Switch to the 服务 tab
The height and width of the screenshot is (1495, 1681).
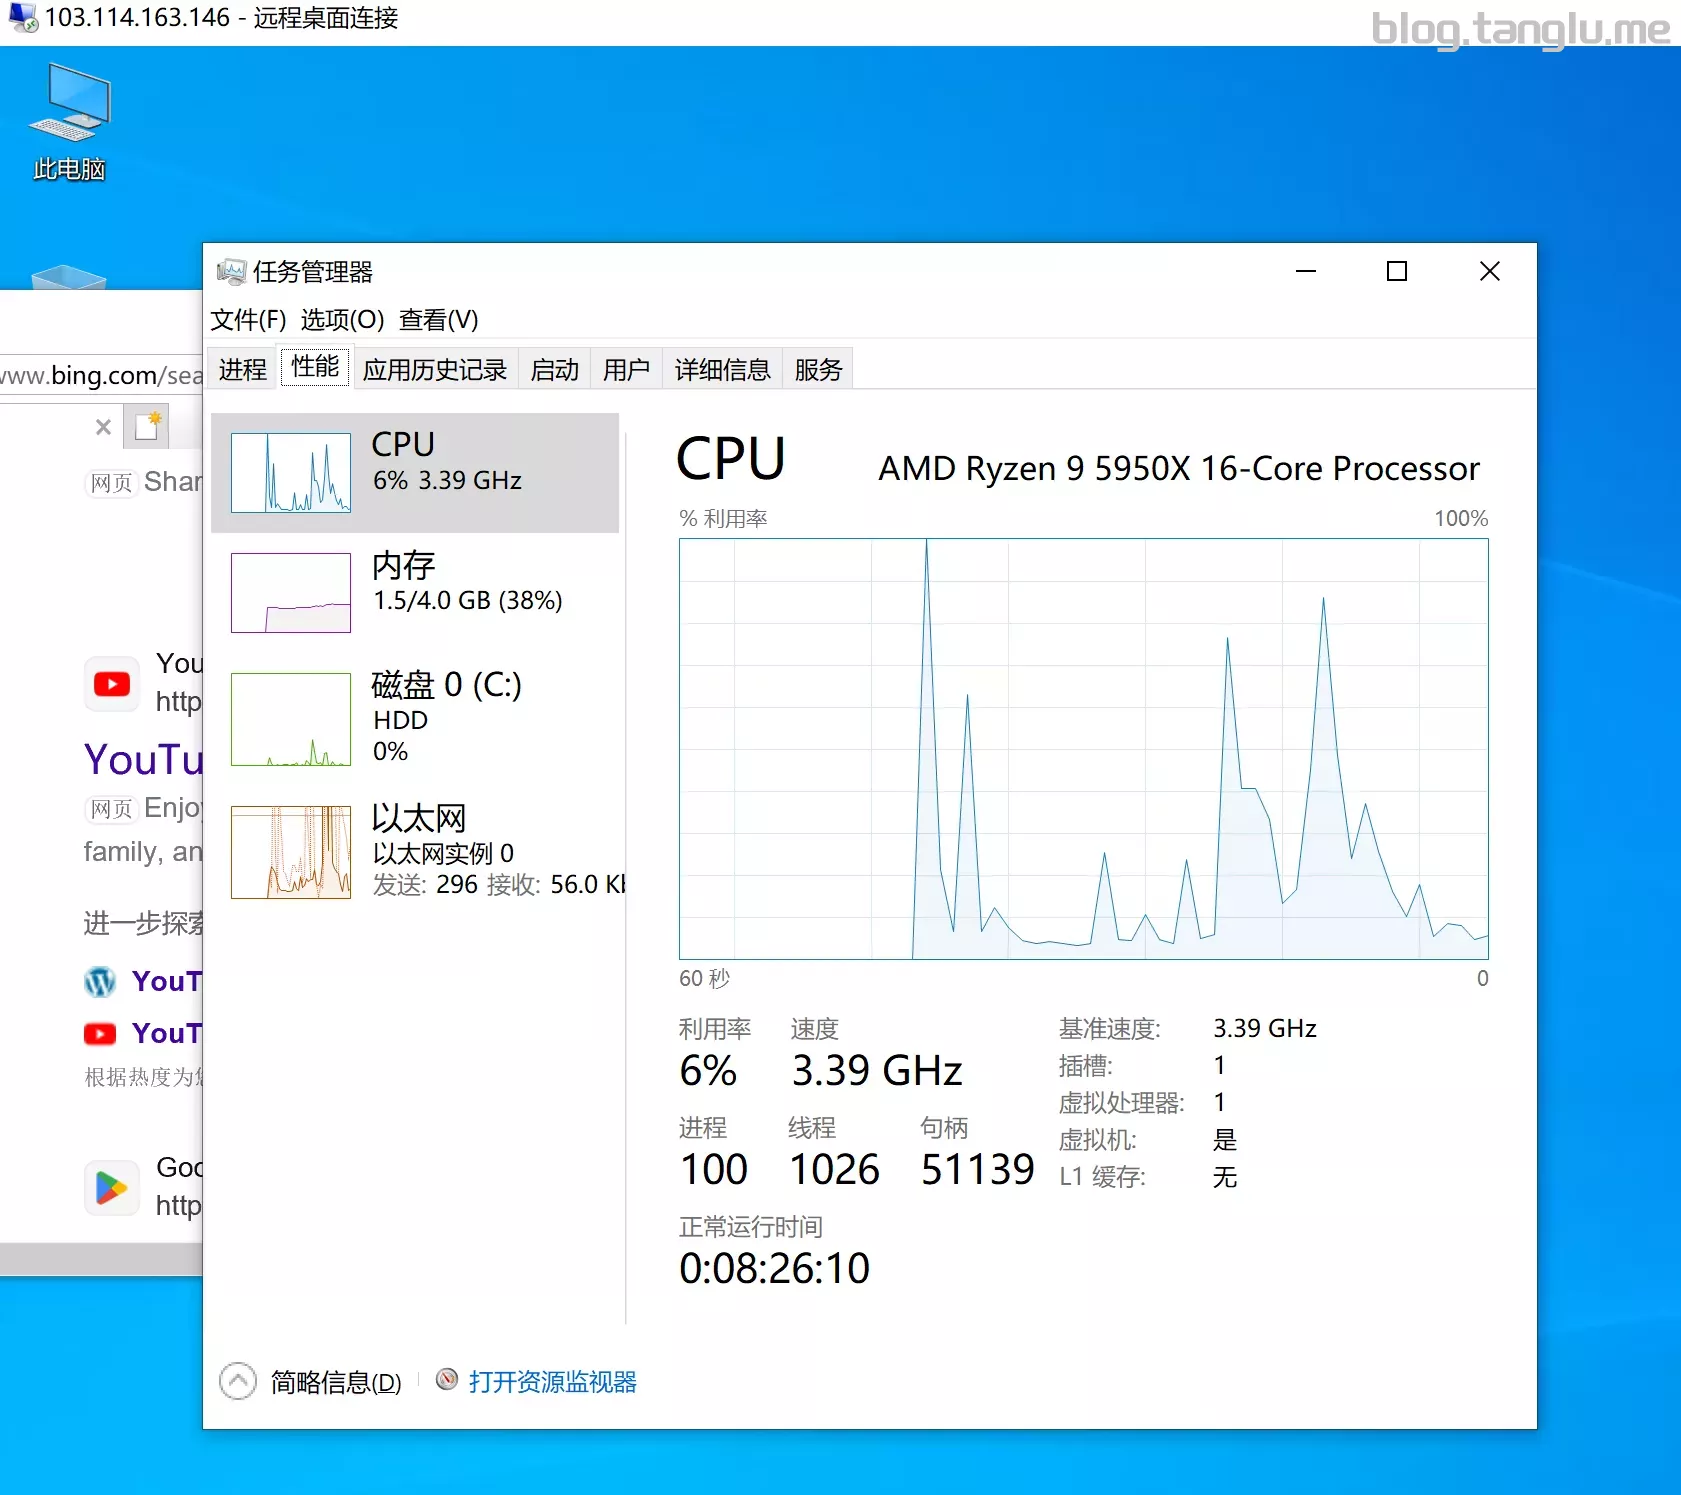point(819,370)
